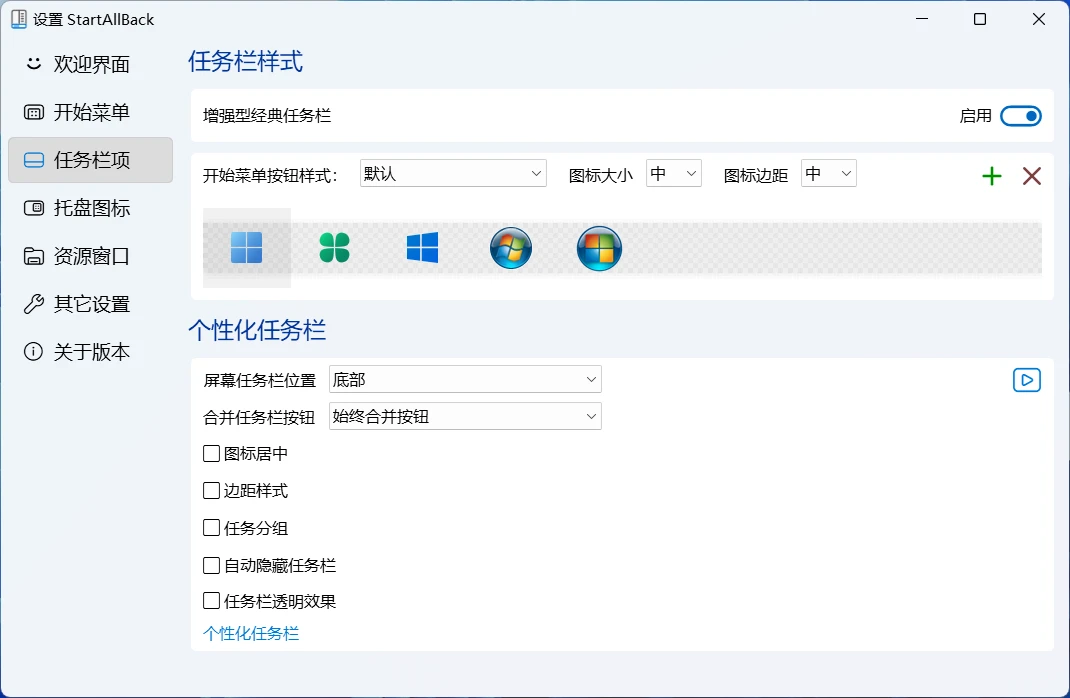Switch to the 开始菜单 section

[x=90, y=113]
